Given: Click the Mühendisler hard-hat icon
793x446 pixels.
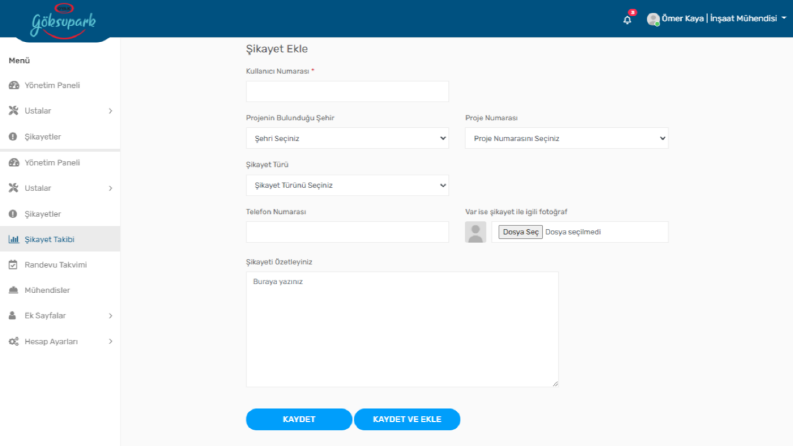Looking at the screenshot, I should pyautogui.click(x=14, y=290).
